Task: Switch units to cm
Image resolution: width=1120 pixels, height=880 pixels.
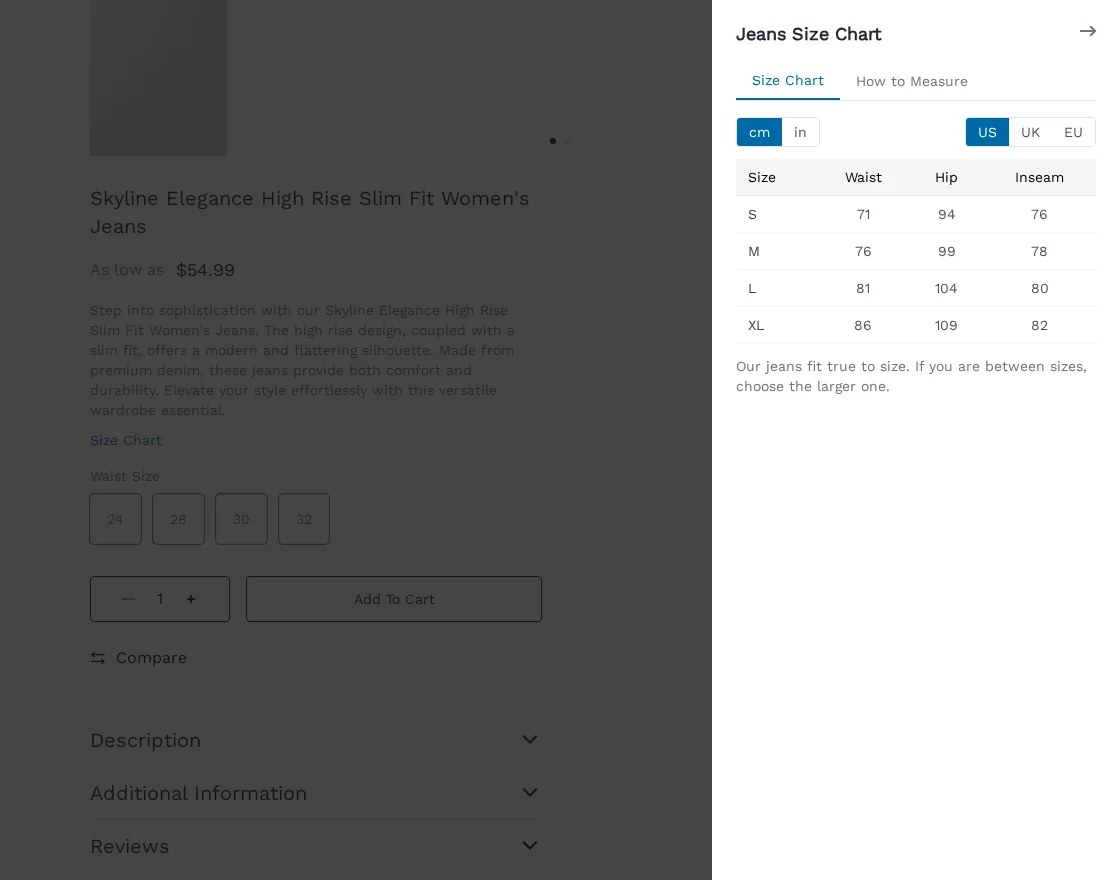Action: pyautogui.click(x=759, y=132)
